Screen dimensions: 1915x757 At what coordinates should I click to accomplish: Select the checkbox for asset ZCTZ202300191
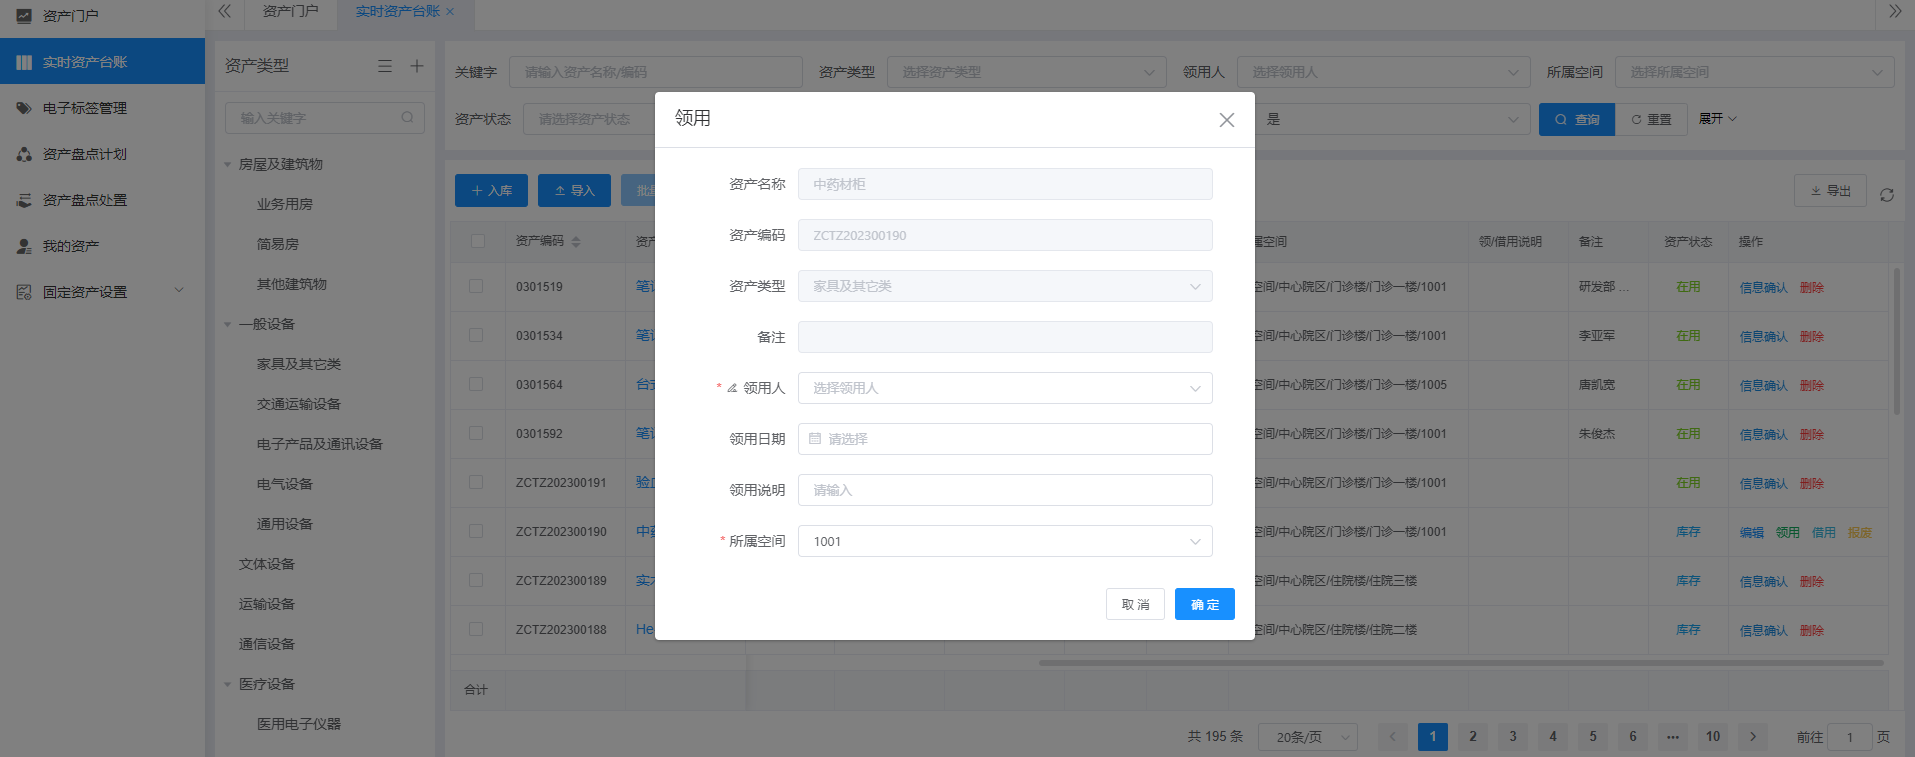point(476,482)
